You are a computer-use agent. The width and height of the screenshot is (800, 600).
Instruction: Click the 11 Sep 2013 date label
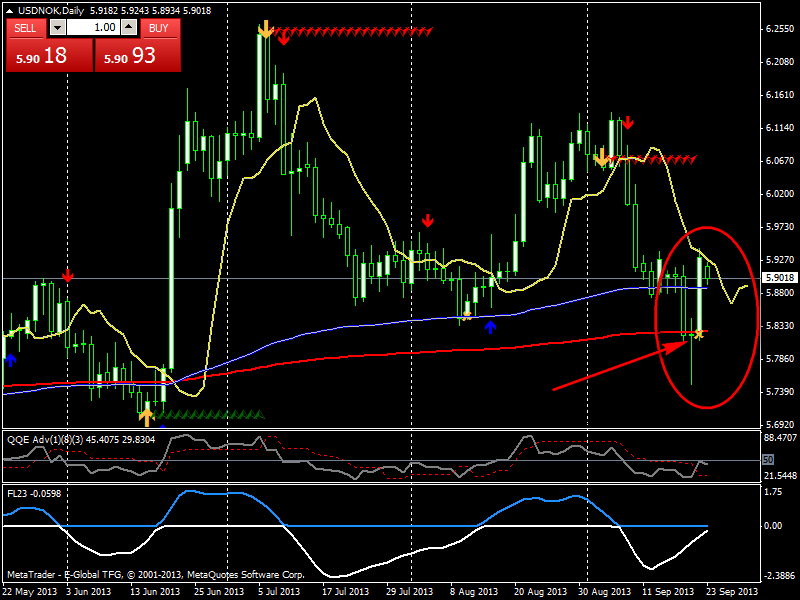(668, 592)
